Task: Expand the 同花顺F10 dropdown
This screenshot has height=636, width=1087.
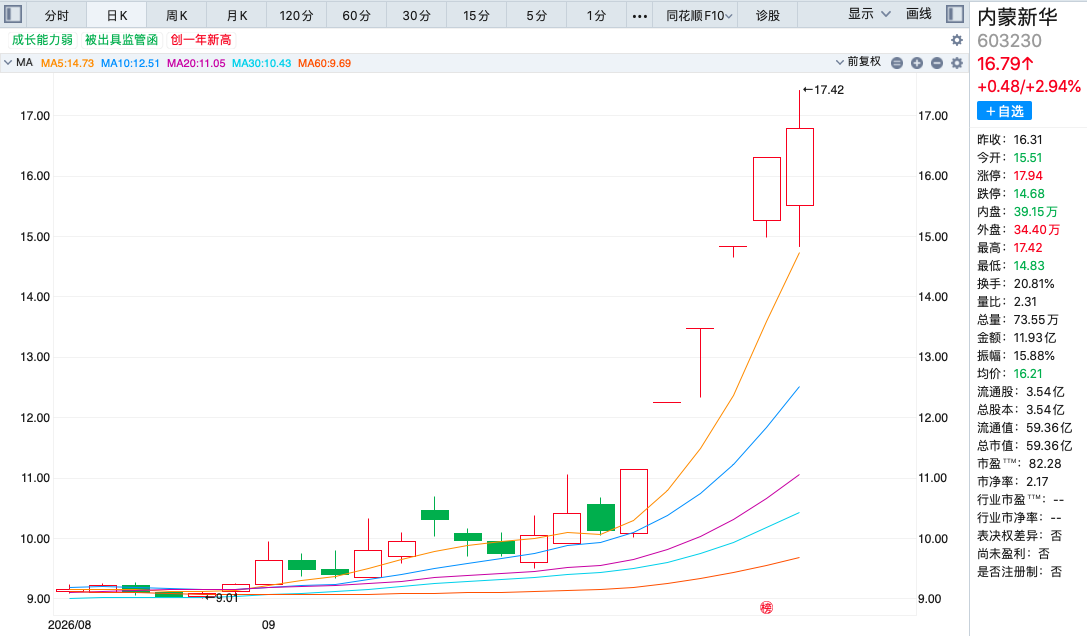Action: coord(699,15)
